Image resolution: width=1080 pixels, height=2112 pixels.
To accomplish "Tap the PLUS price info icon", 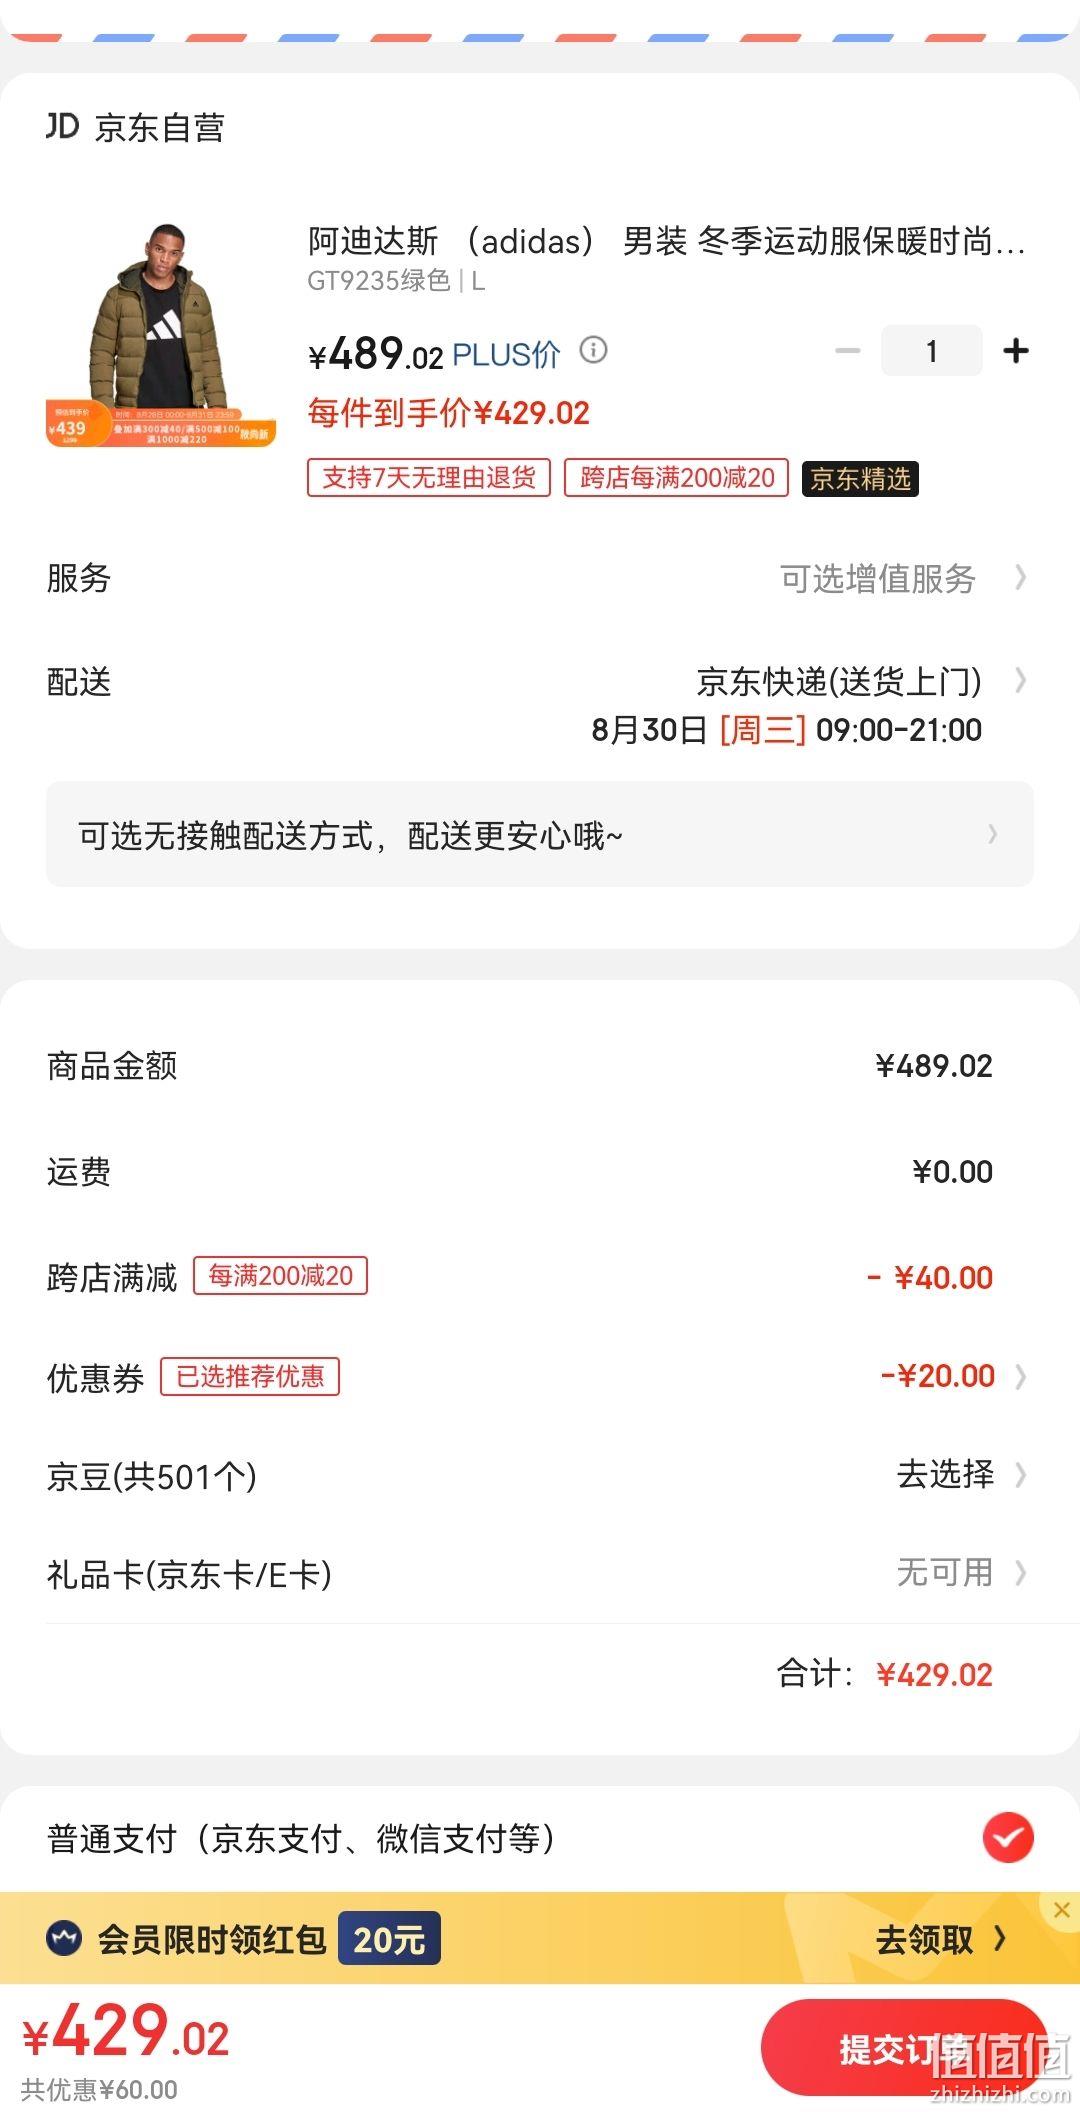I will [x=594, y=350].
